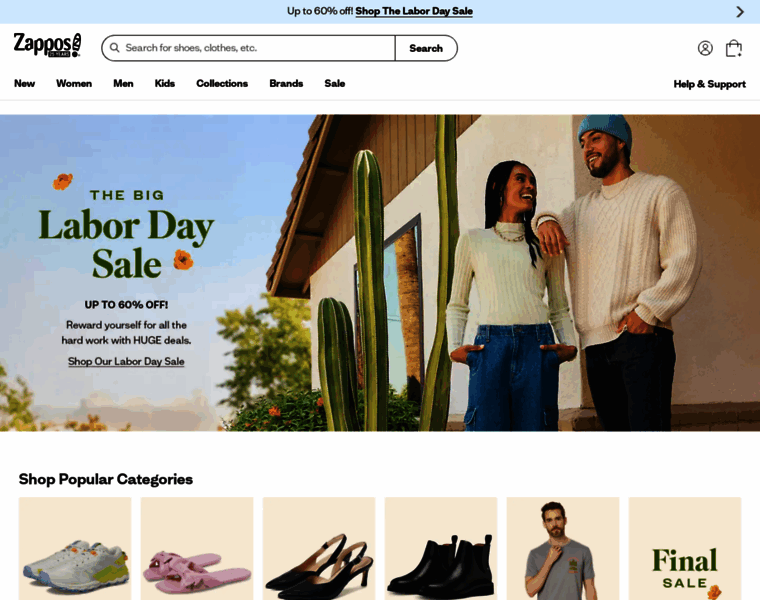This screenshot has width=760, height=600.
Task: Open the Final Sale category tile
Action: 685,549
